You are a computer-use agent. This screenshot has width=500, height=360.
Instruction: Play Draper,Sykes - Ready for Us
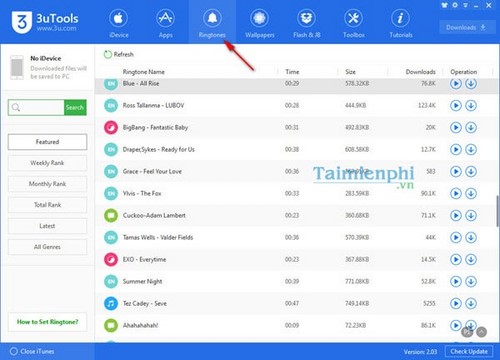(x=456, y=150)
